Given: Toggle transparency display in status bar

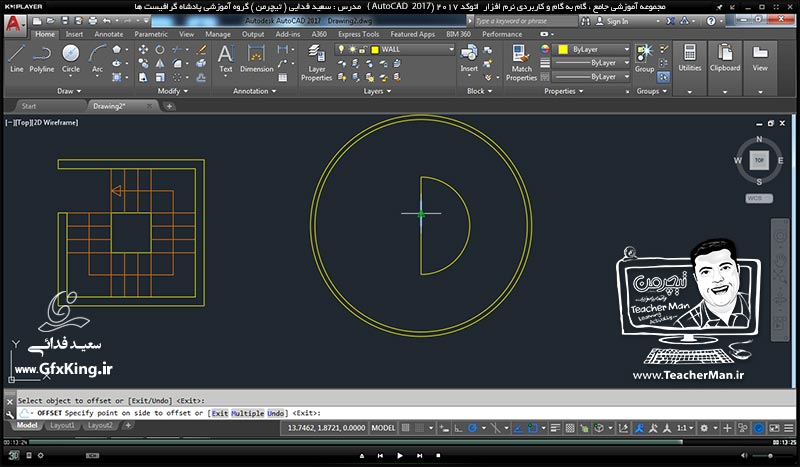Looking at the screenshot, I should pyautogui.click(x=570, y=428).
